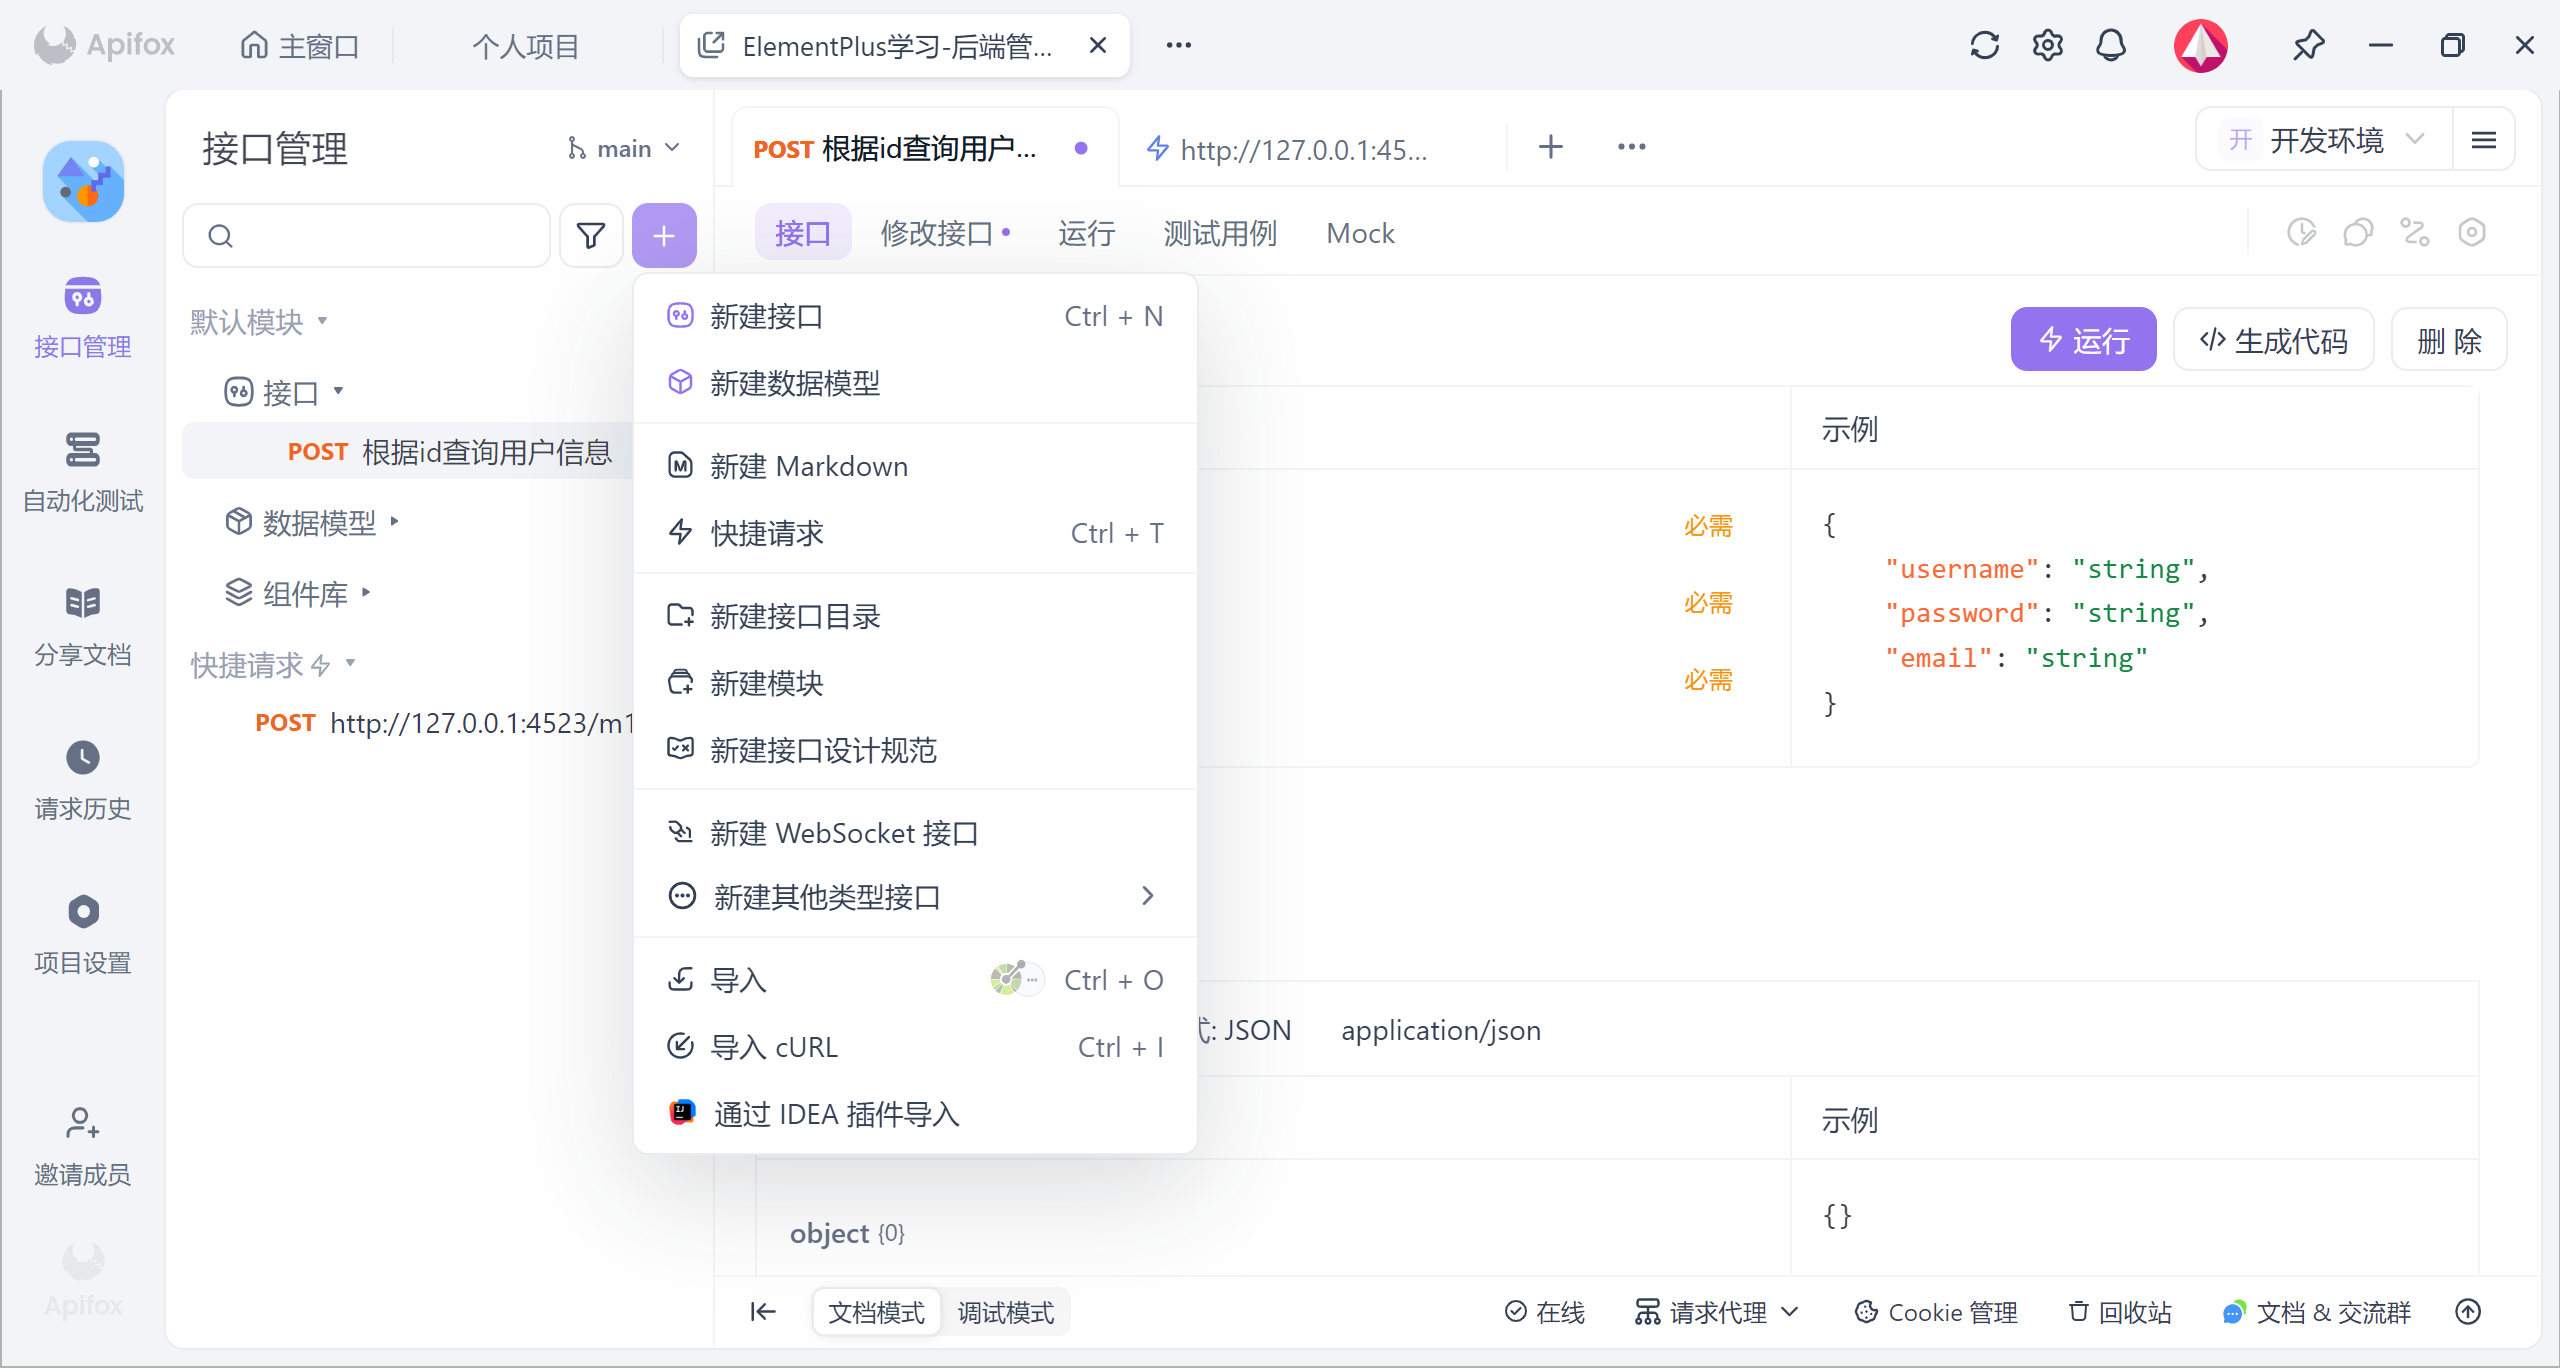2560x1368 pixels.
Task: Open the 开发环境 environment dropdown
Action: click(x=2325, y=140)
